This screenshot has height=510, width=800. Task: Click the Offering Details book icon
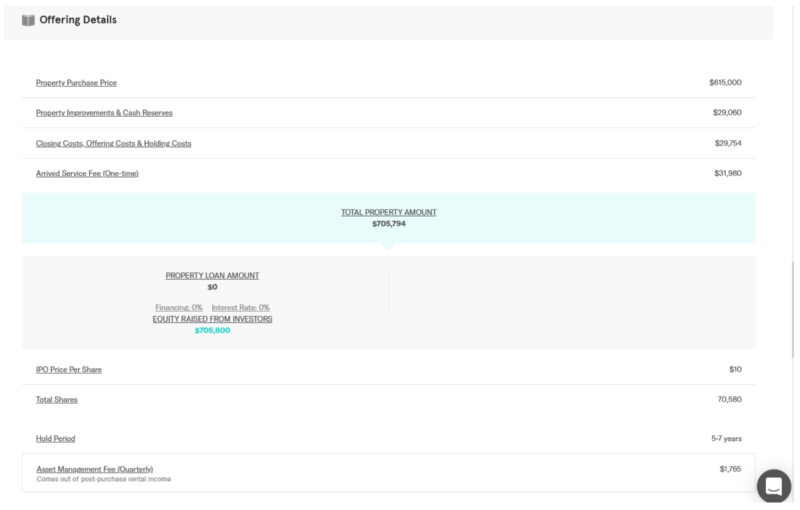pos(28,20)
